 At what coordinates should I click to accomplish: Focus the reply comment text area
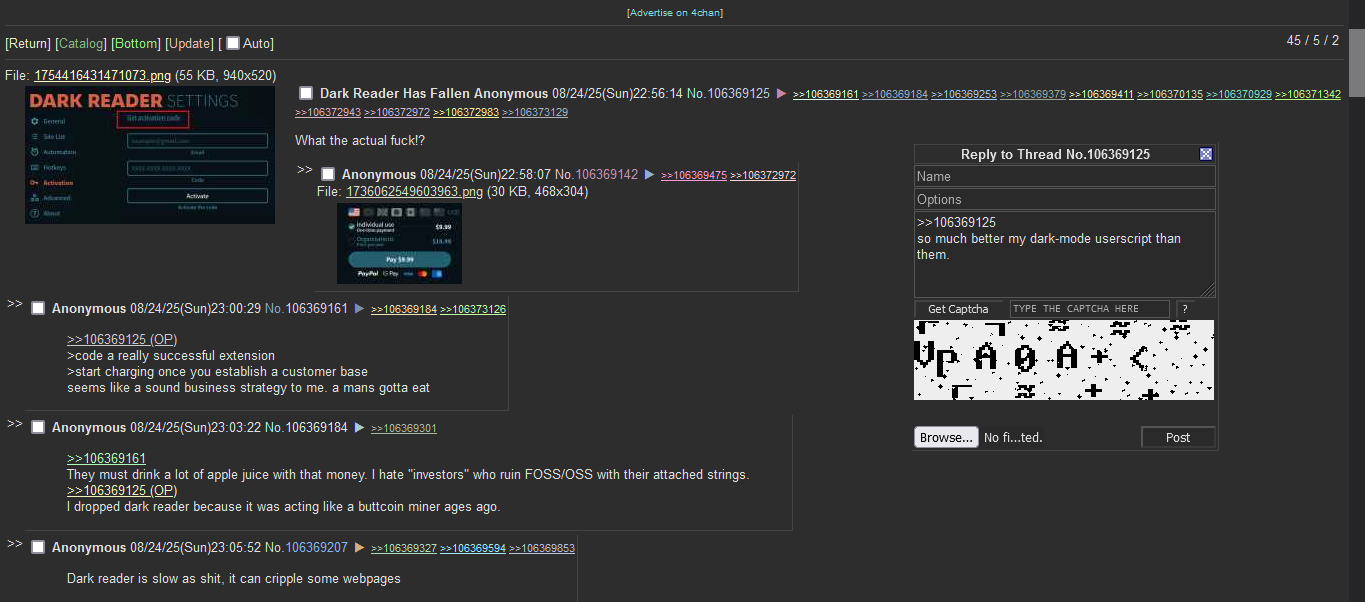pyautogui.click(x=1065, y=254)
